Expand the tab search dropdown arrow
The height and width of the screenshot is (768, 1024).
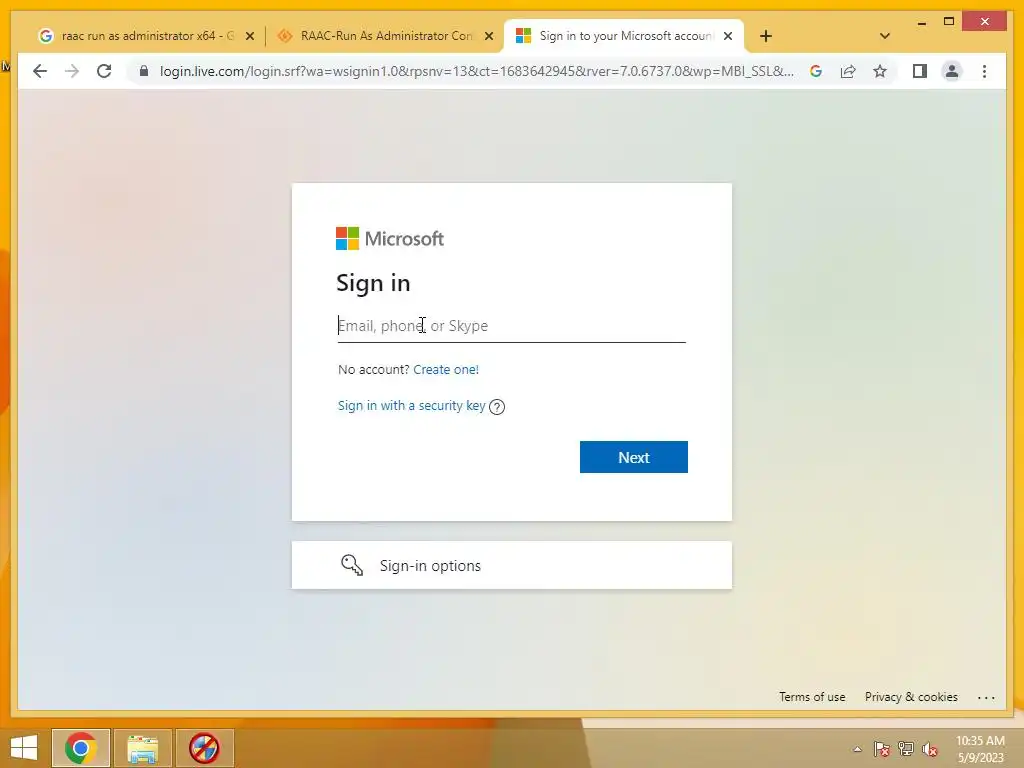click(885, 36)
